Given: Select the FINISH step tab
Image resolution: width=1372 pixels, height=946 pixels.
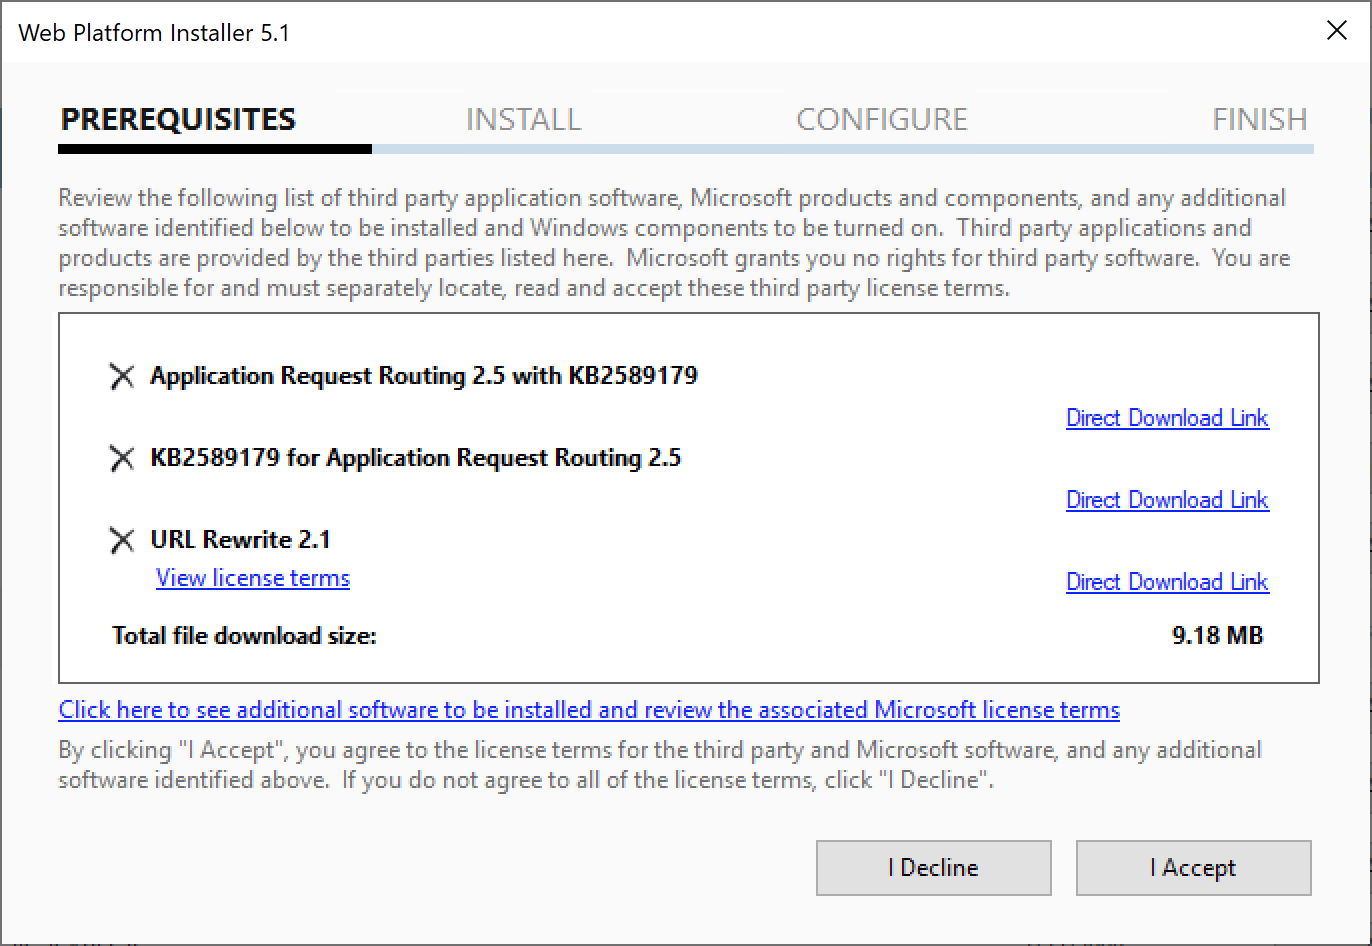Looking at the screenshot, I should click(x=1260, y=120).
